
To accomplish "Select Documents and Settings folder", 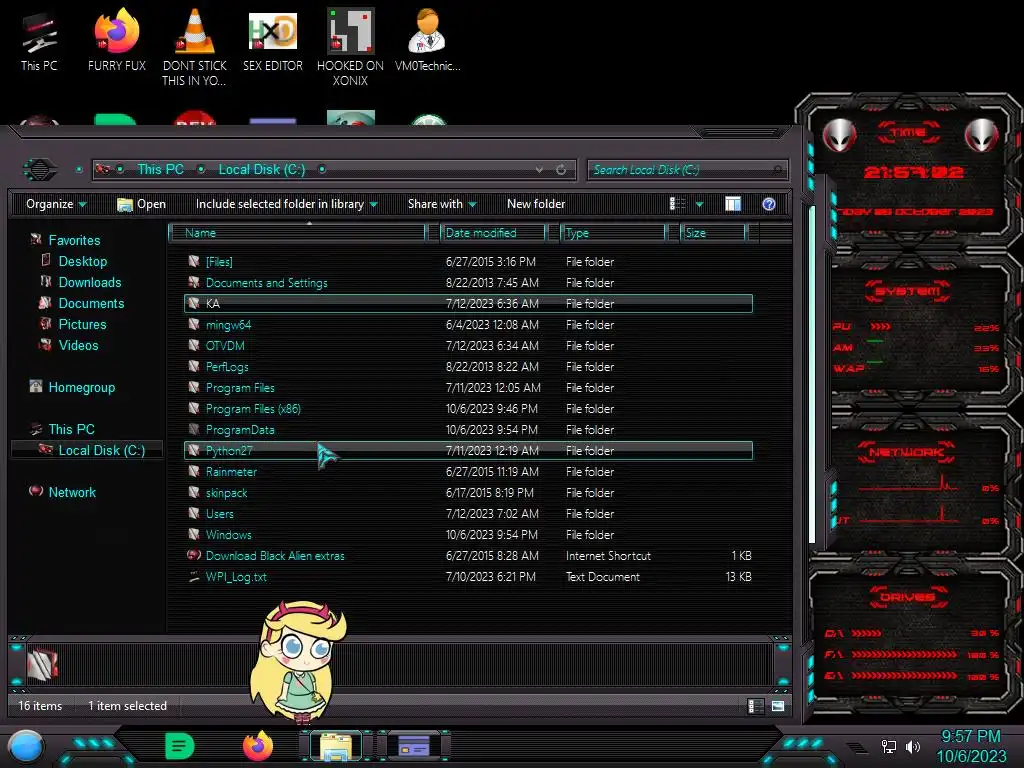I will (x=468, y=283).
